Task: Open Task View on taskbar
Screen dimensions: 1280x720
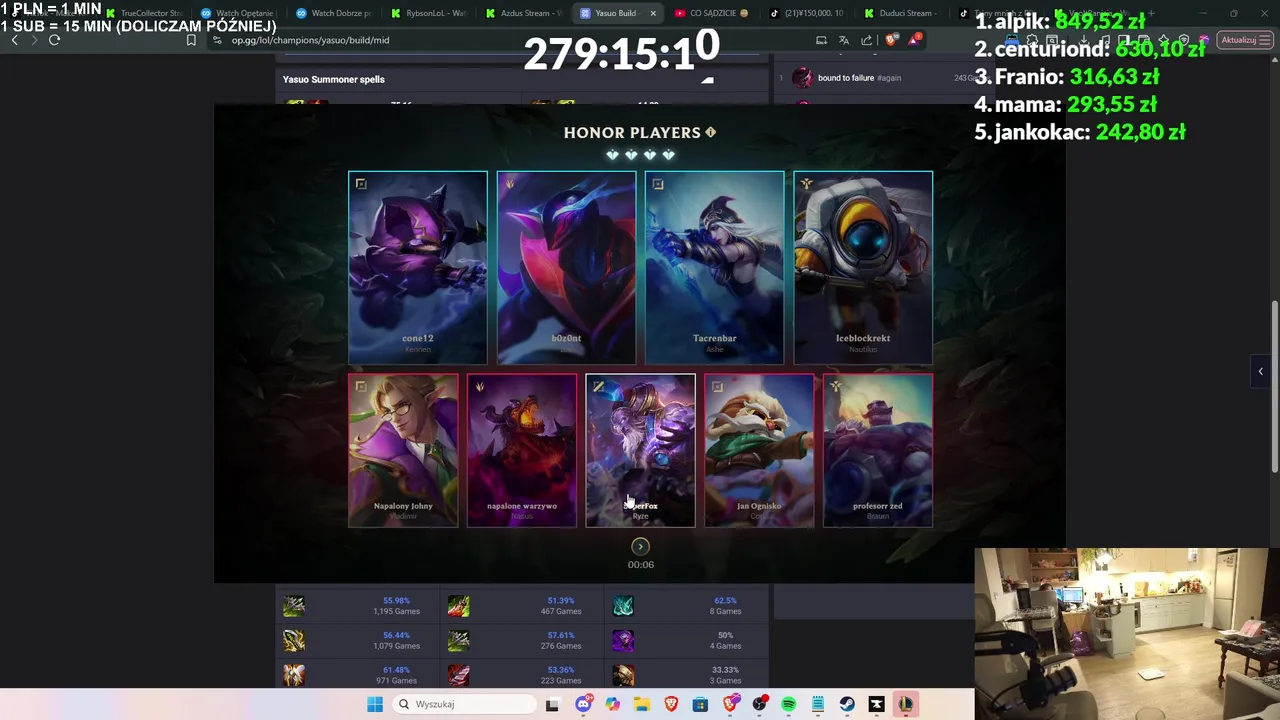Action: (x=552, y=704)
